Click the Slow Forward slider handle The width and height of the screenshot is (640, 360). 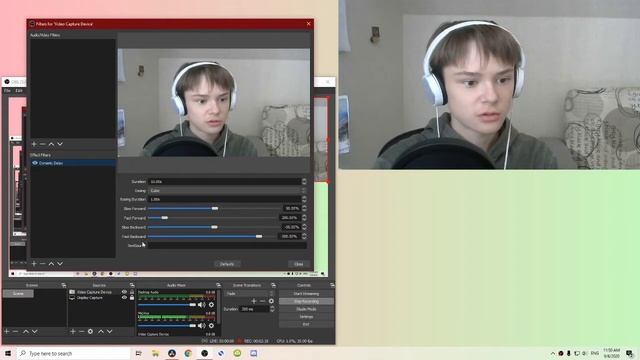coord(215,208)
